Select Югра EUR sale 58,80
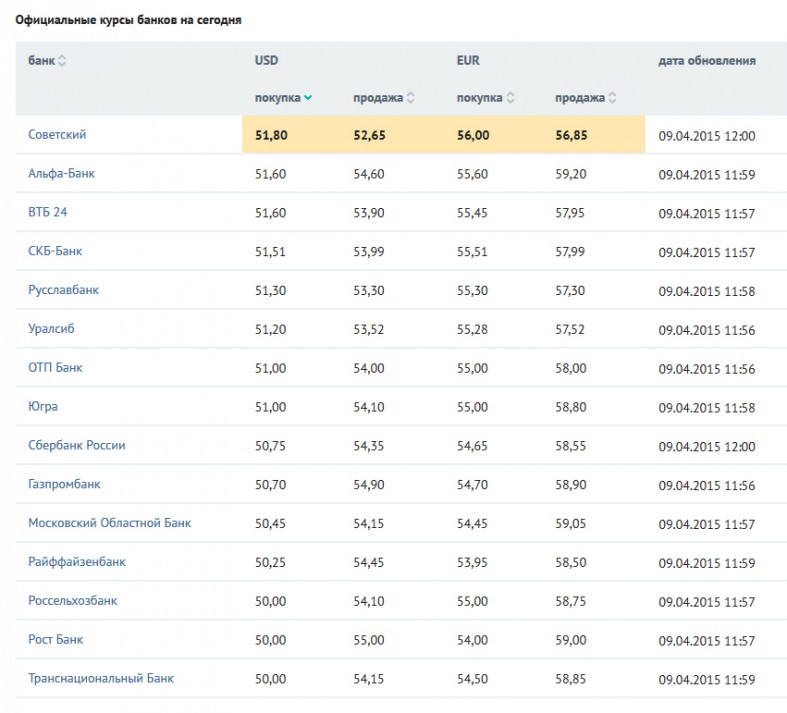The width and height of the screenshot is (787, 713). pos(571,407)
